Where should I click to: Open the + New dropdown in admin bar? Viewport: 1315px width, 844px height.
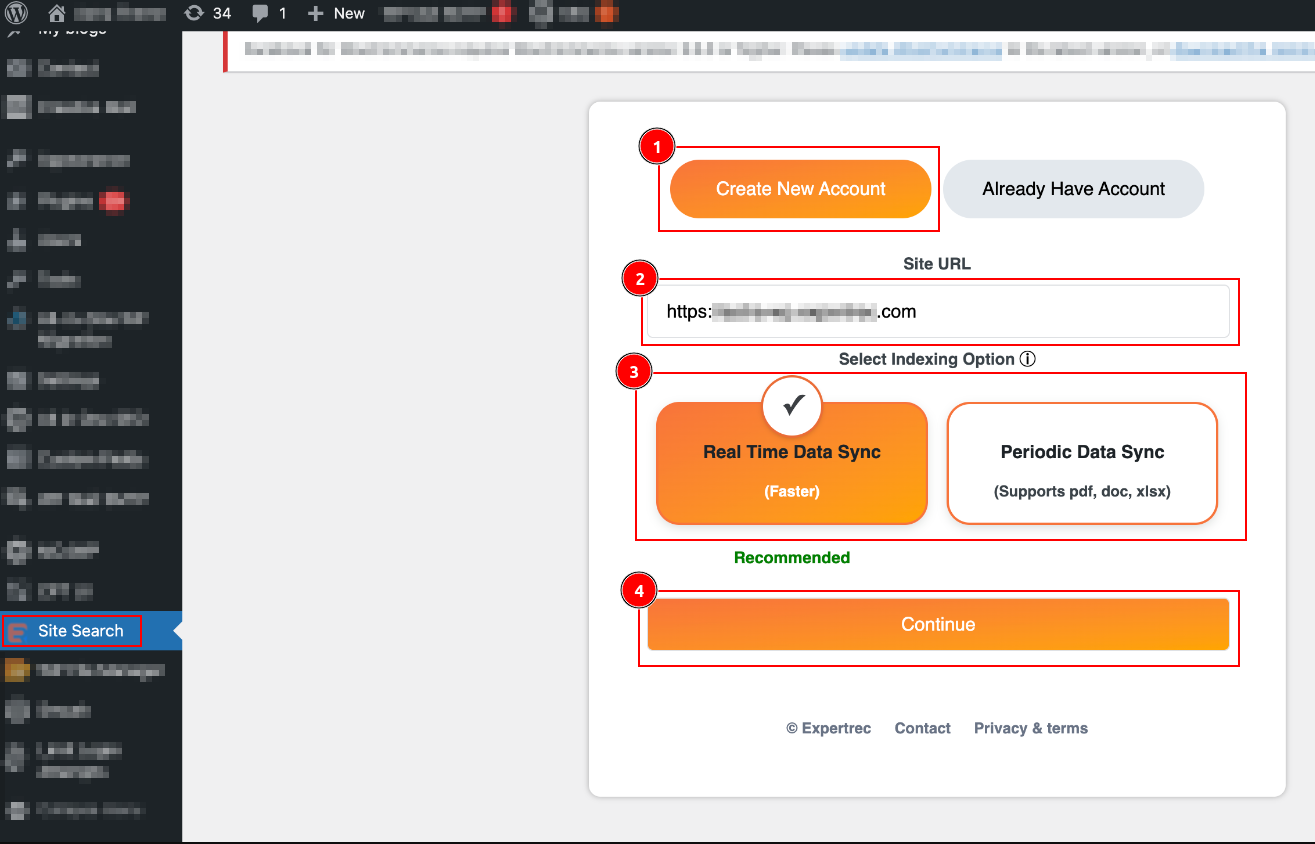(336, 14)
